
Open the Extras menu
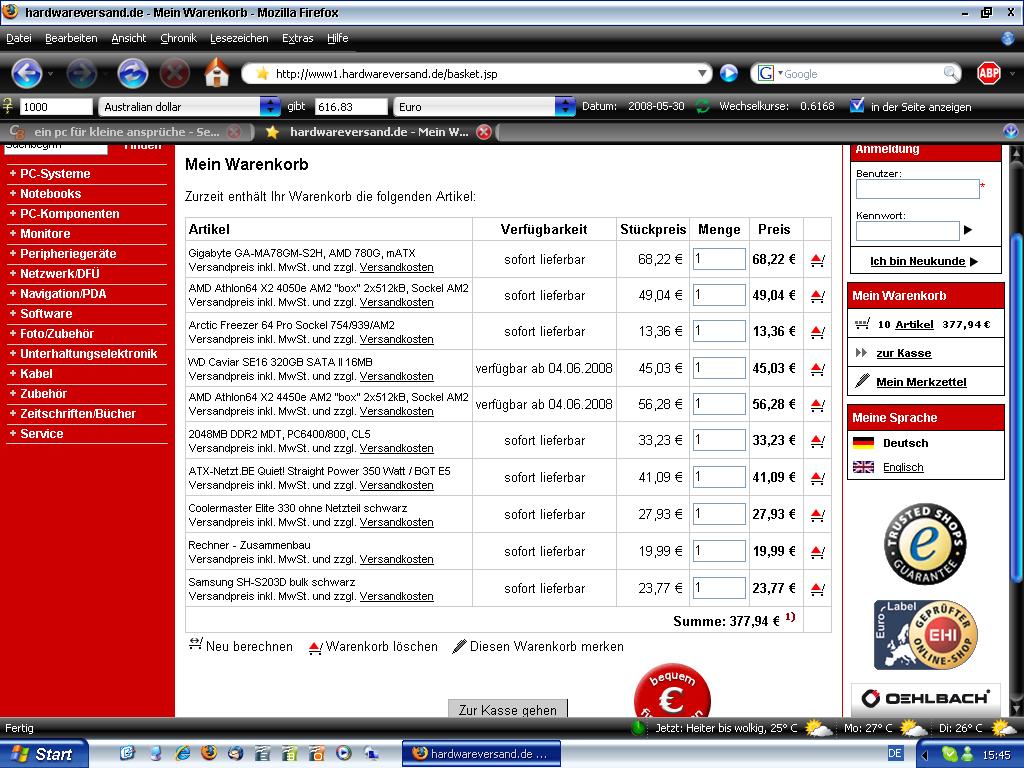[x=297, y=38]
